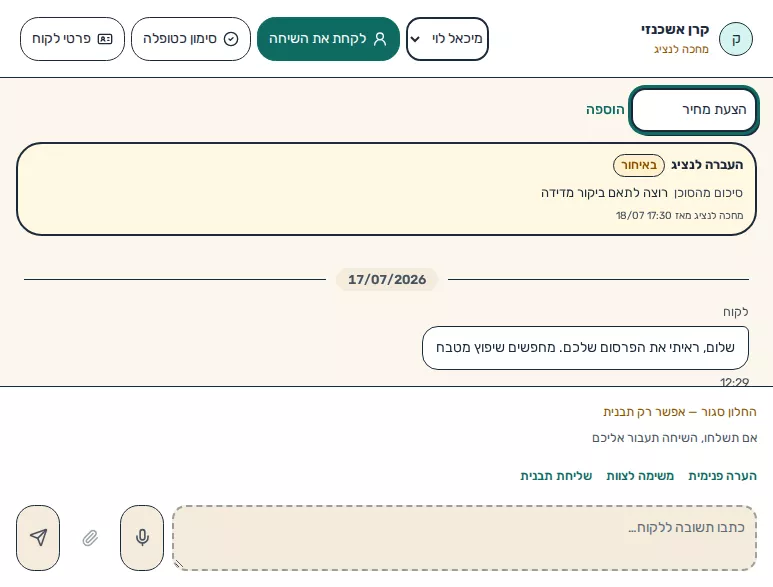Click the 17/07/2026 date separator label
773x587 pixels.
point(387,279)
